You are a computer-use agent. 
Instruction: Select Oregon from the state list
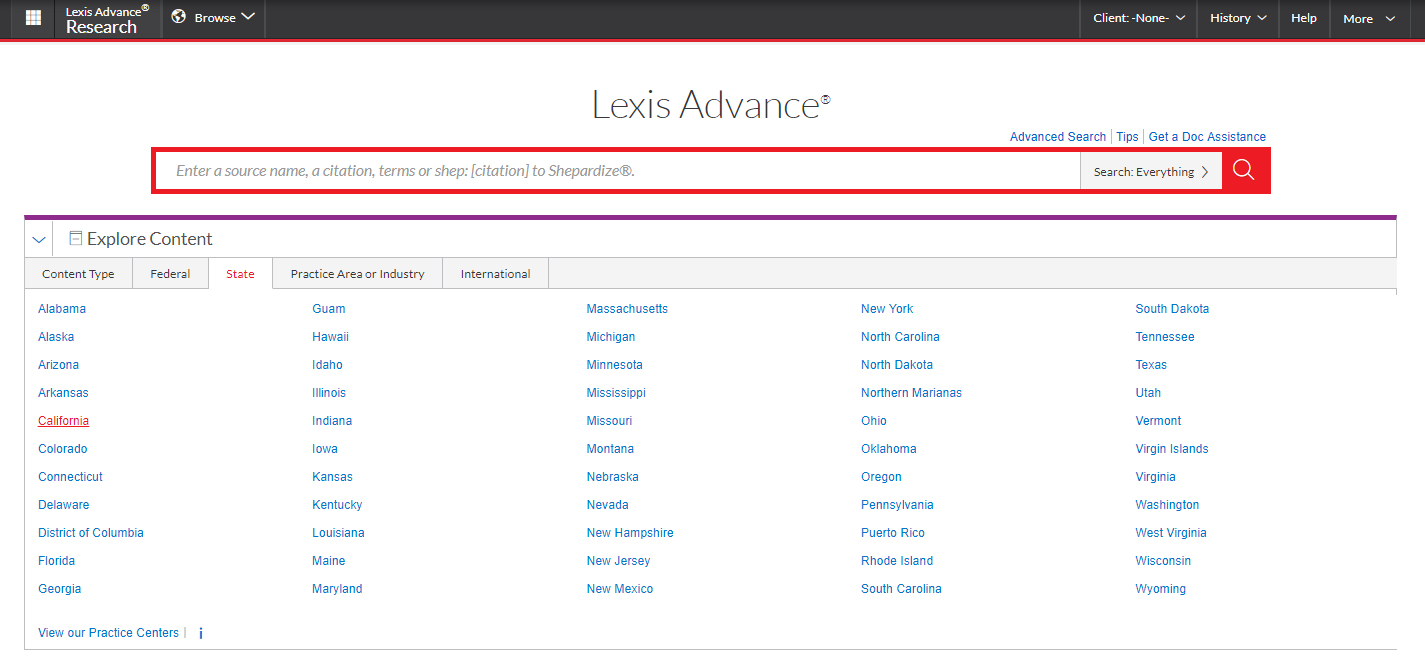tap(881, 477)
